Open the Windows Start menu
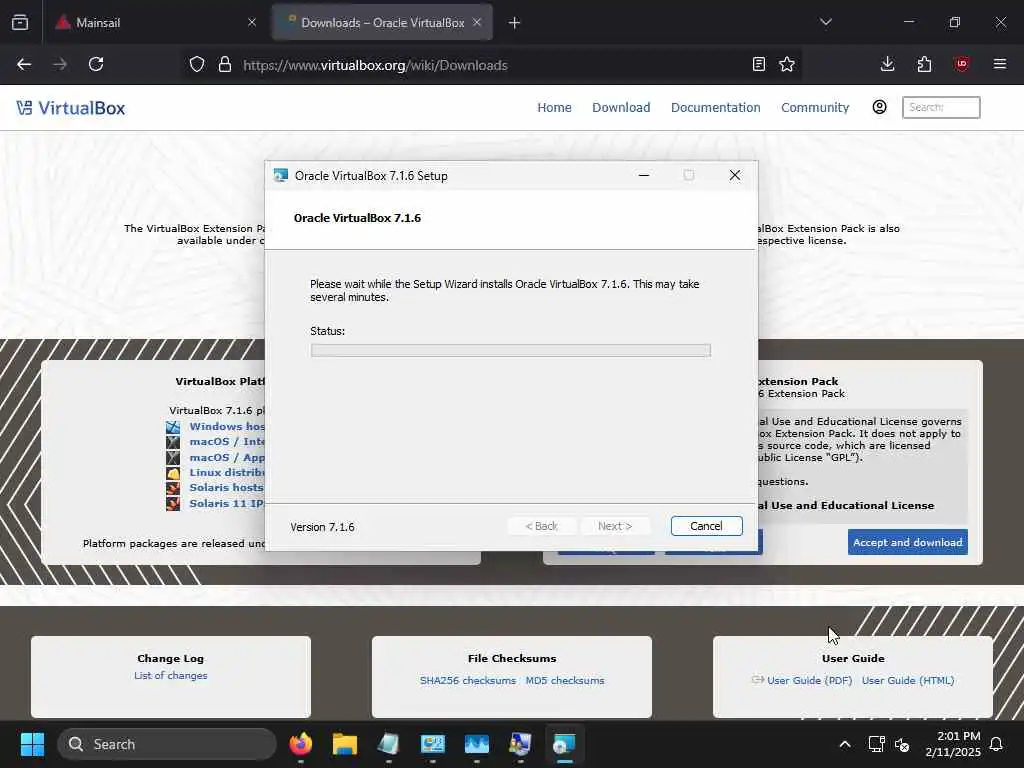 coord(32,744)
